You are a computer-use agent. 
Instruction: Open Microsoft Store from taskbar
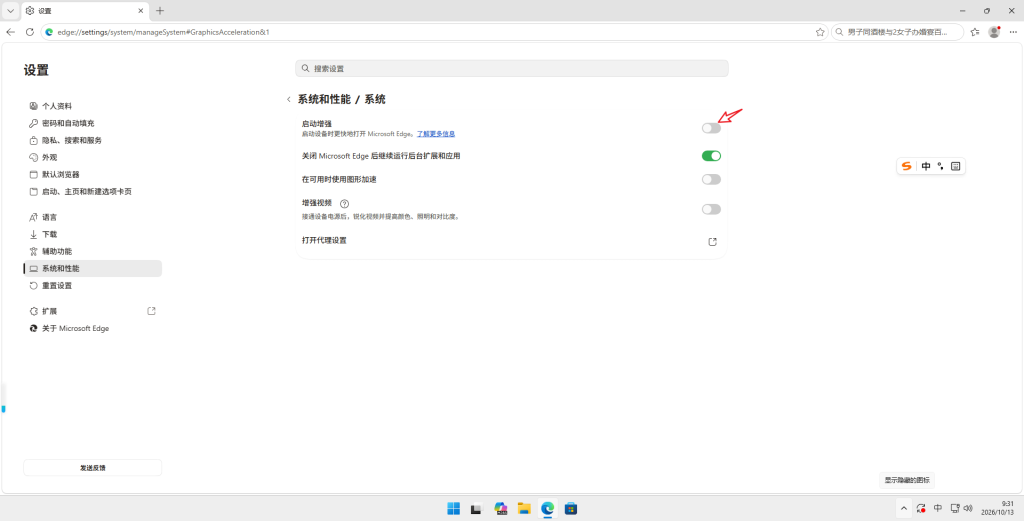571,508
